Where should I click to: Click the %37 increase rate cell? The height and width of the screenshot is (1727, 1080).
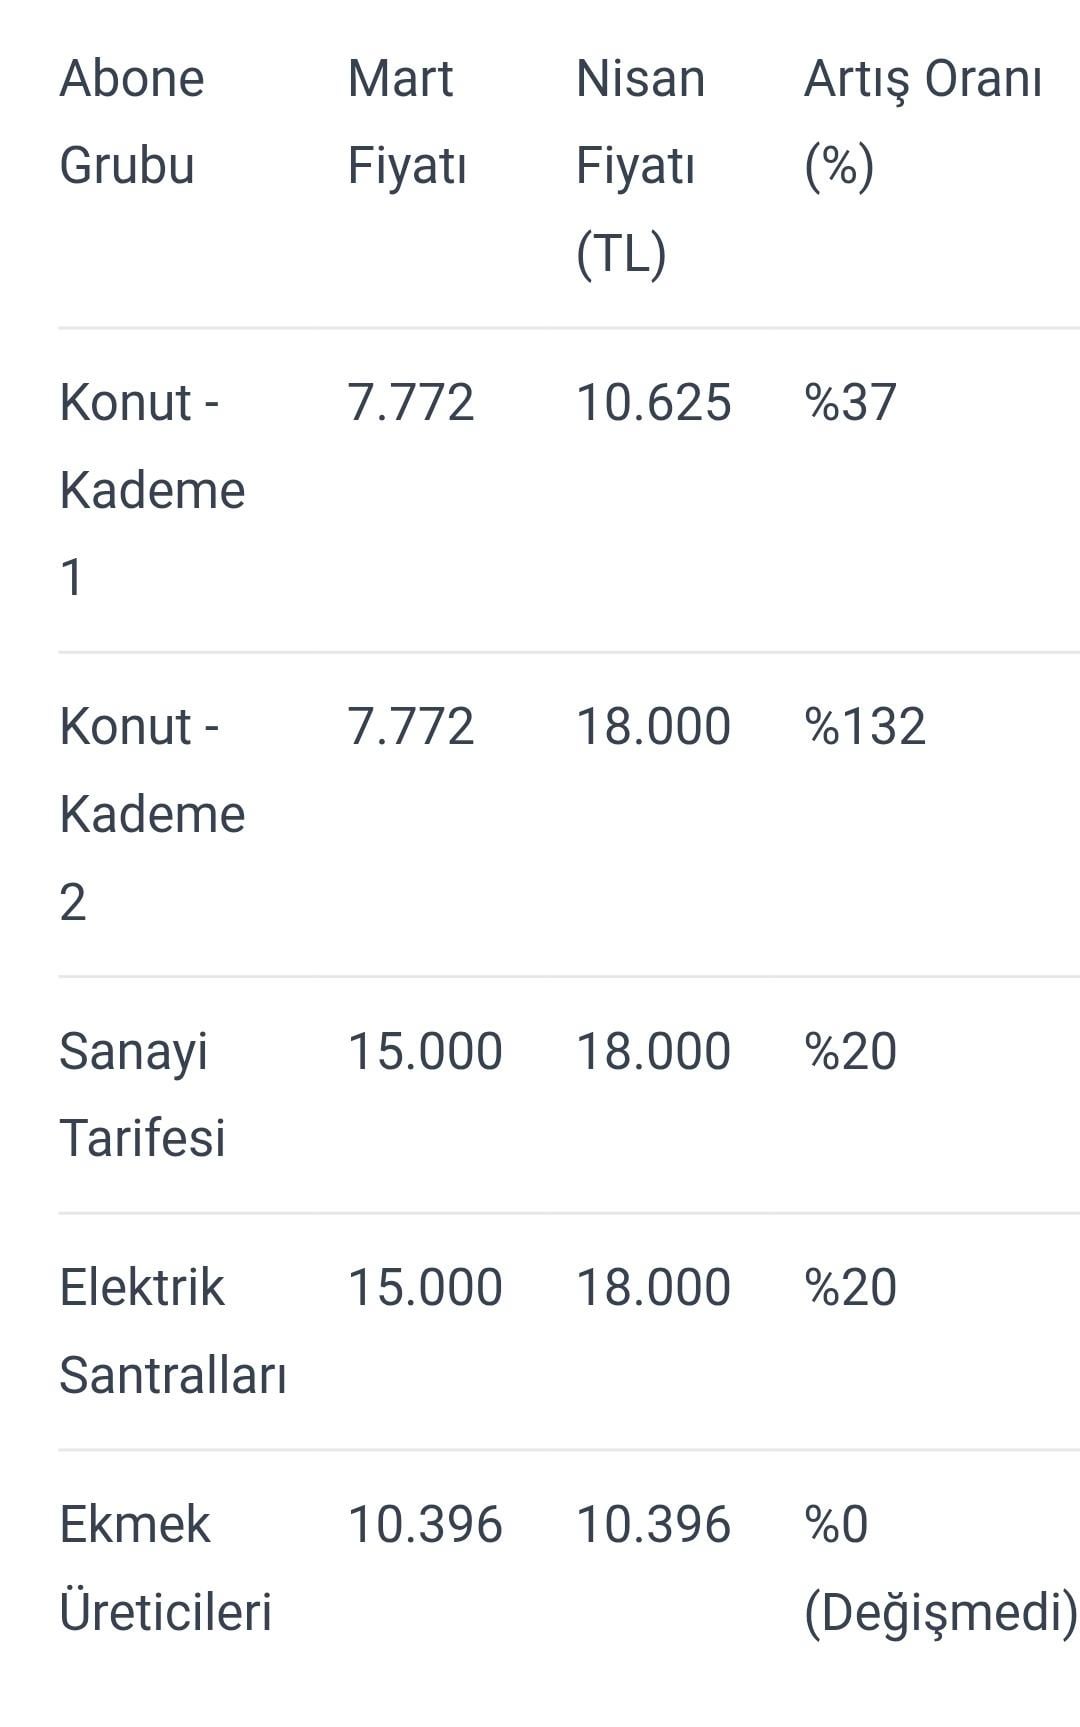(x=850, y=403)
